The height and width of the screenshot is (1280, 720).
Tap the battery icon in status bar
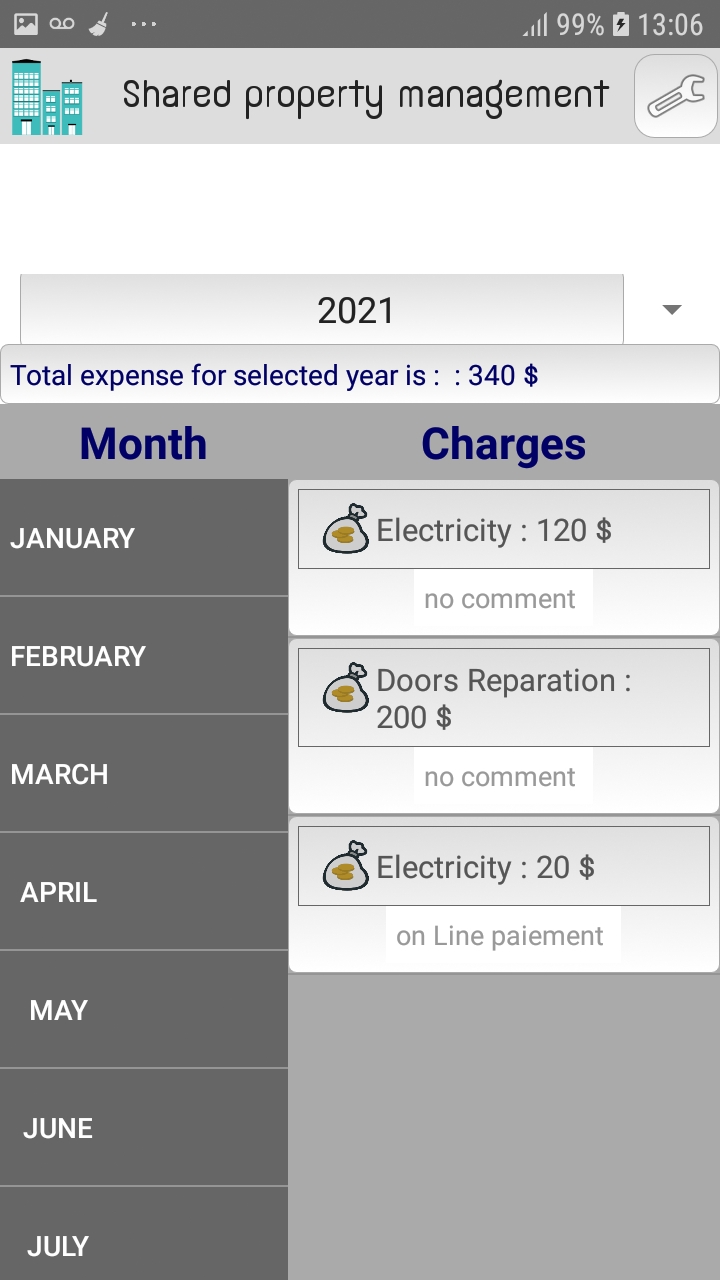(x=621, y=24)
